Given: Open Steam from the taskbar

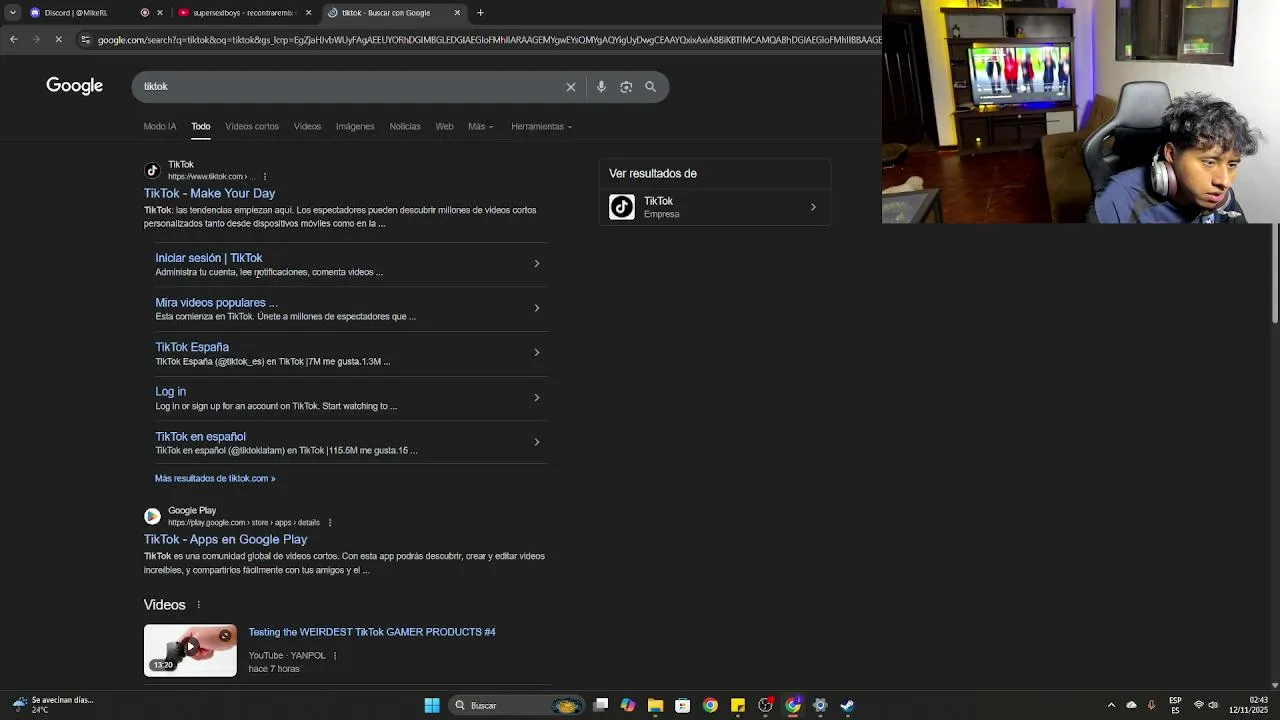Looking at the screenshot, I should tap(847, 705).
